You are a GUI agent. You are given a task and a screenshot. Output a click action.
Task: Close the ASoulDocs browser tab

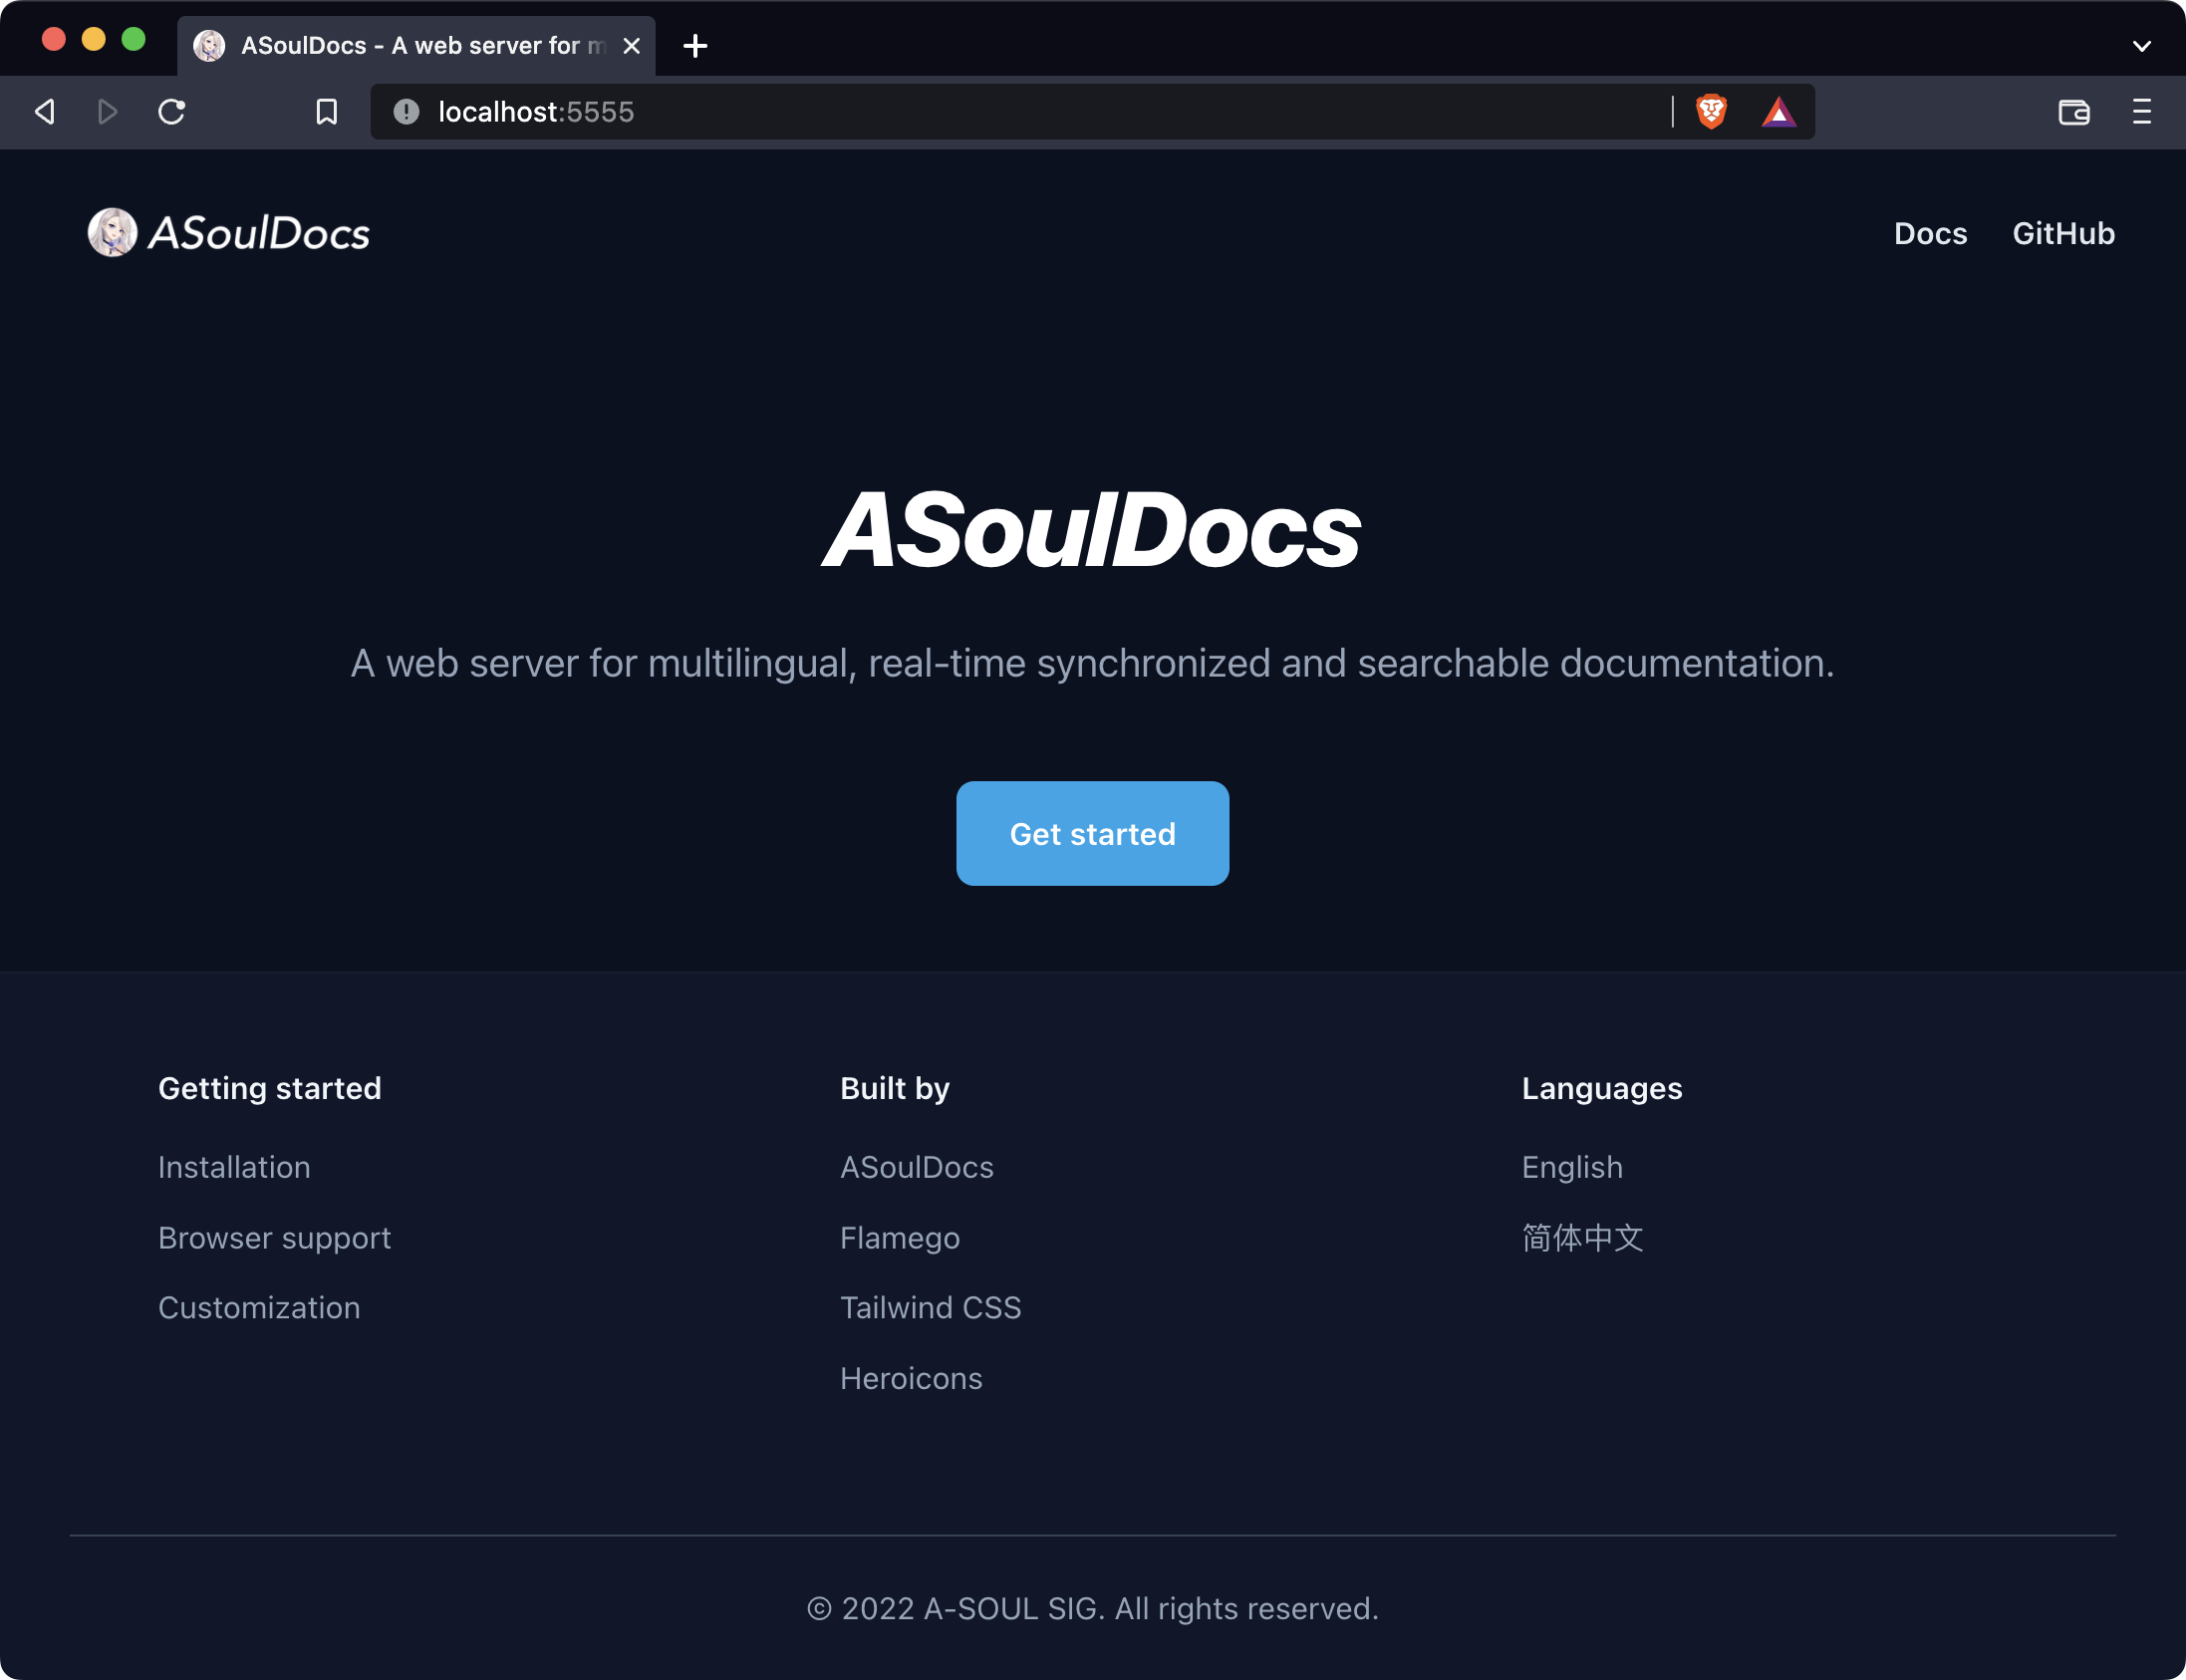pyautogui.click(x=631, y=46)
